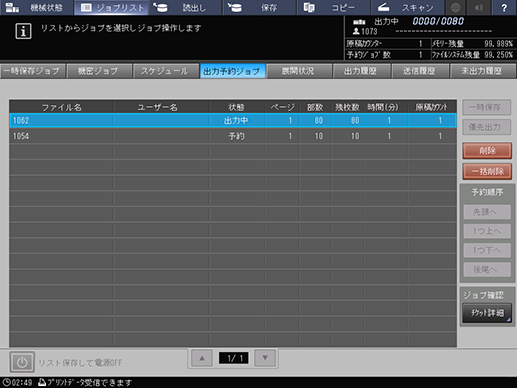Switch to 一時保存ジョブ tab
Screen dimensions: 517x388
[33, 71]
